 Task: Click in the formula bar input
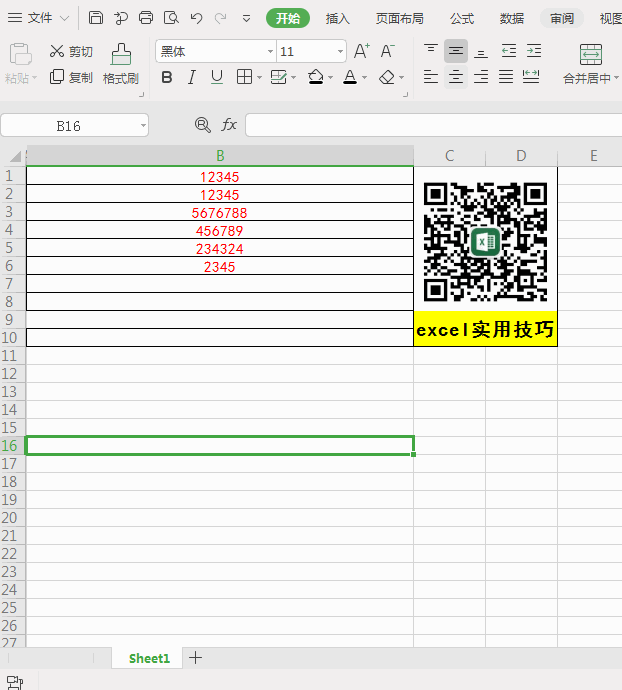[433, 125]
